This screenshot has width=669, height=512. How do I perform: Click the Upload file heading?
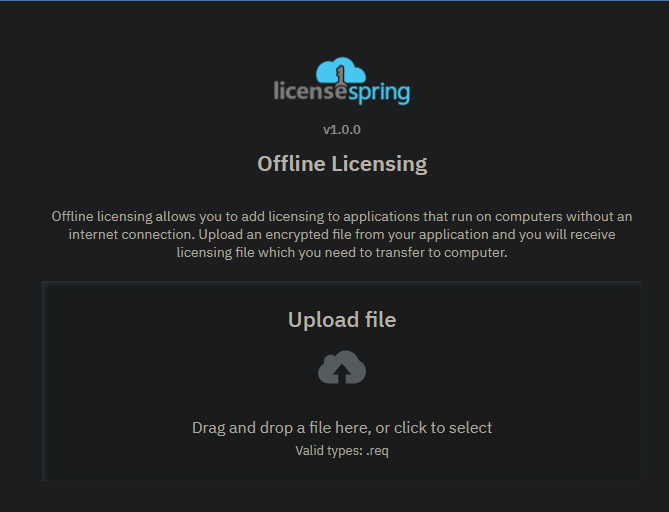342,320
